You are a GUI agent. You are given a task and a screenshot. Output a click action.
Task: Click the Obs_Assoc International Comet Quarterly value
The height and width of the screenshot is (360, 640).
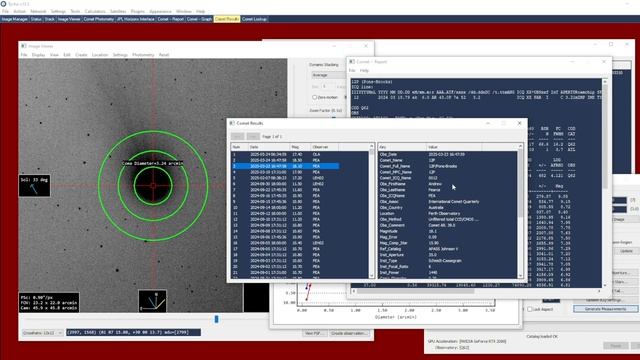(x=453, y=202)
